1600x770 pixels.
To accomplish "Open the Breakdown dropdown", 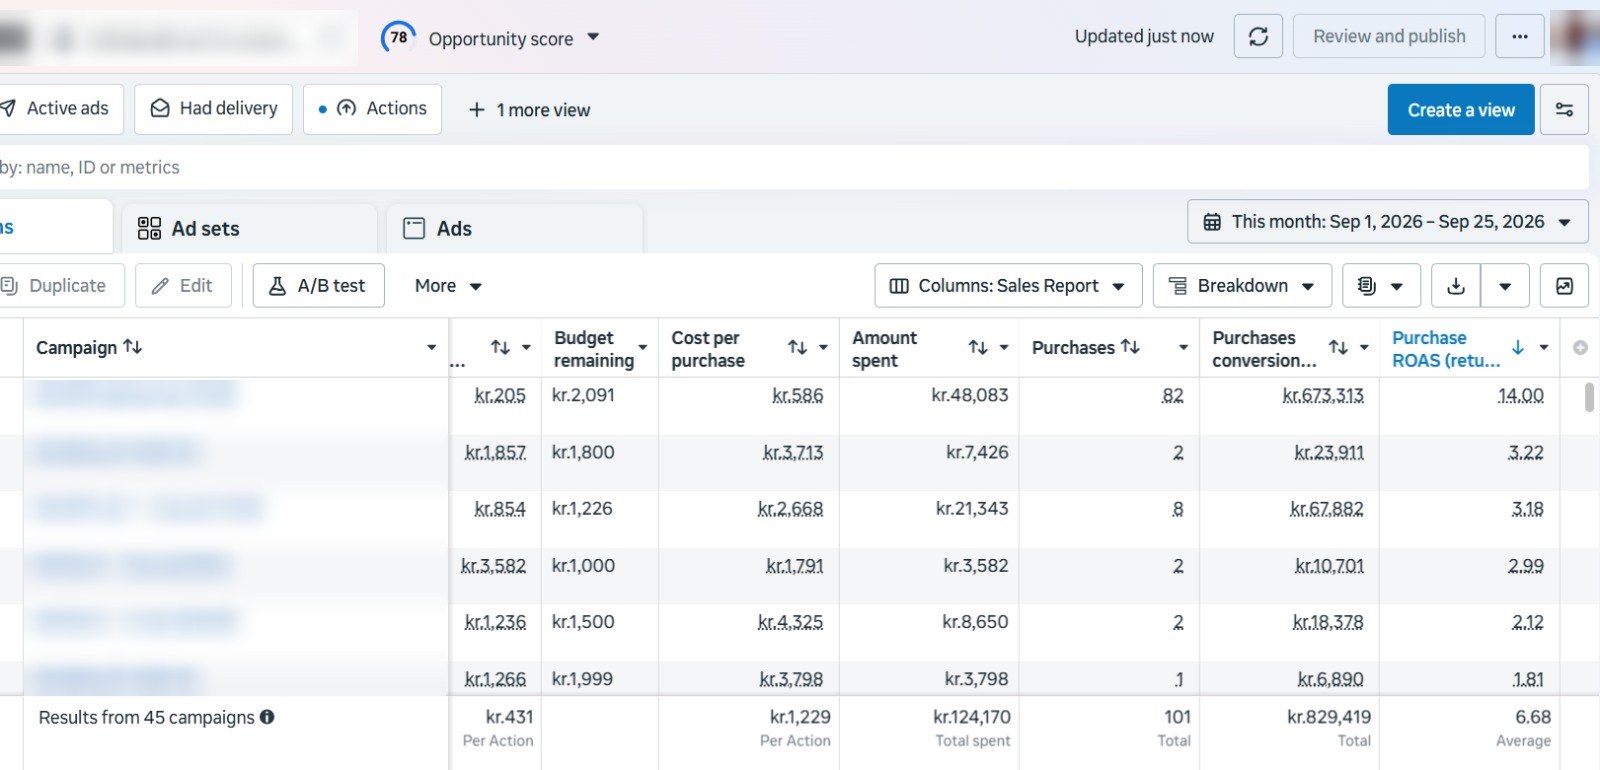I will 1242,286.
